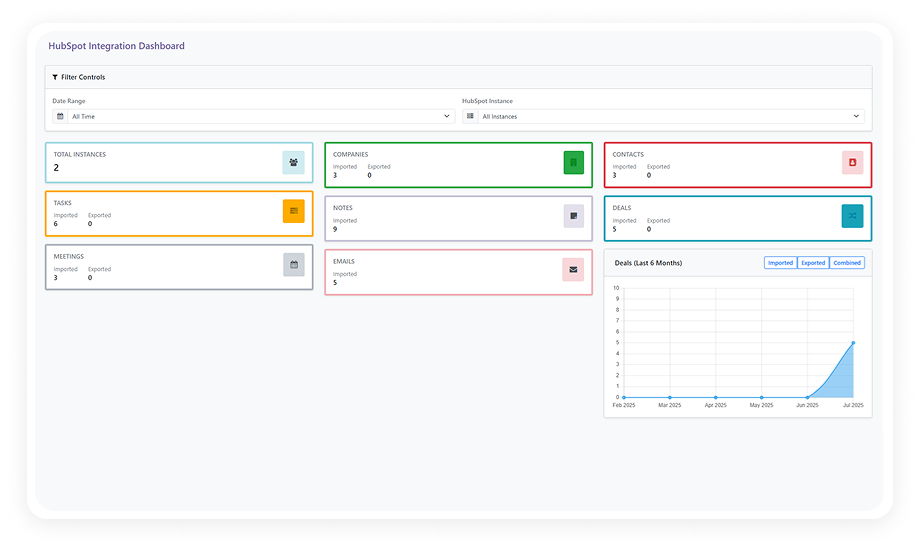Click the Notes imported value 9

(335, 229)
